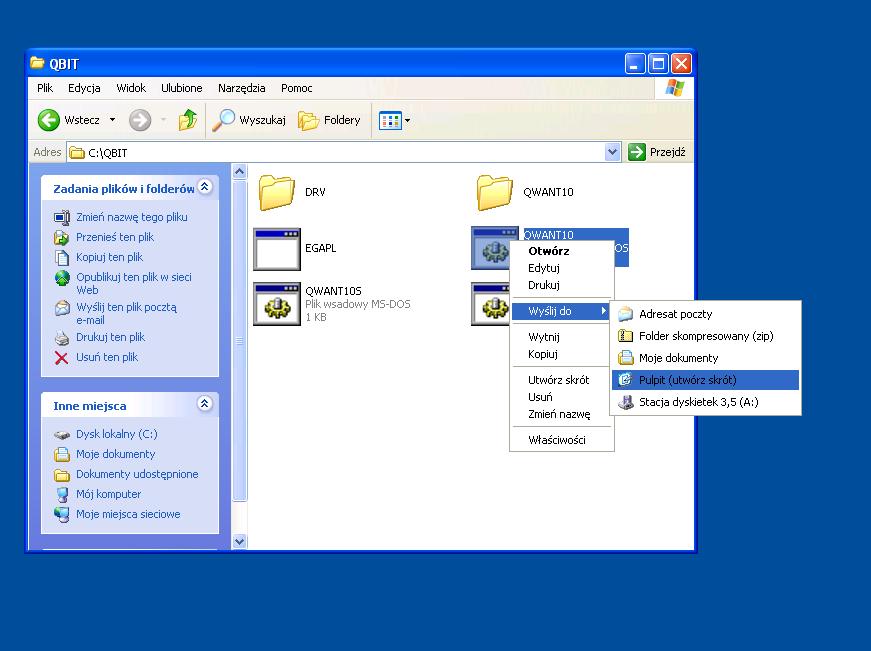Send to Stacja dyskietek 3,5 (A:)

pos(705,402)
